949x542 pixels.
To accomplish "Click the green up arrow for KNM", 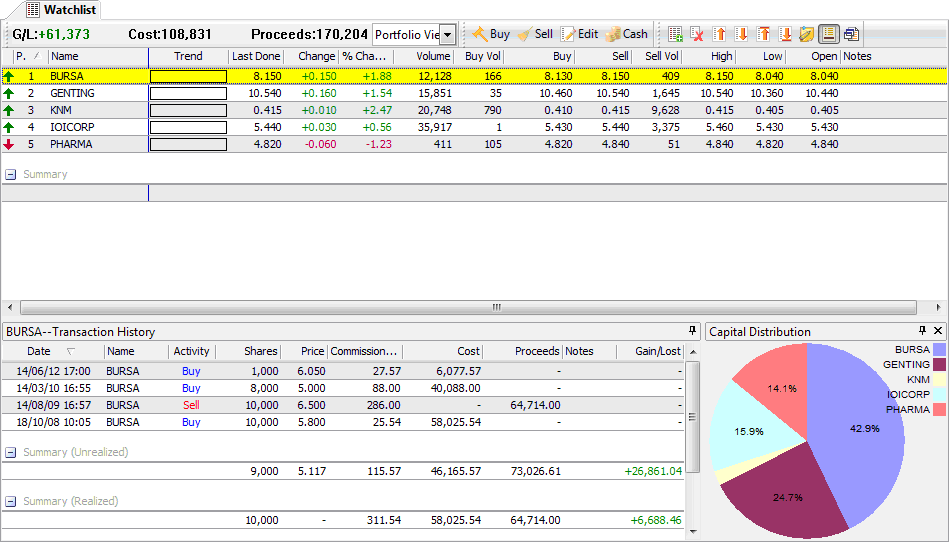I will coord(8,110).
